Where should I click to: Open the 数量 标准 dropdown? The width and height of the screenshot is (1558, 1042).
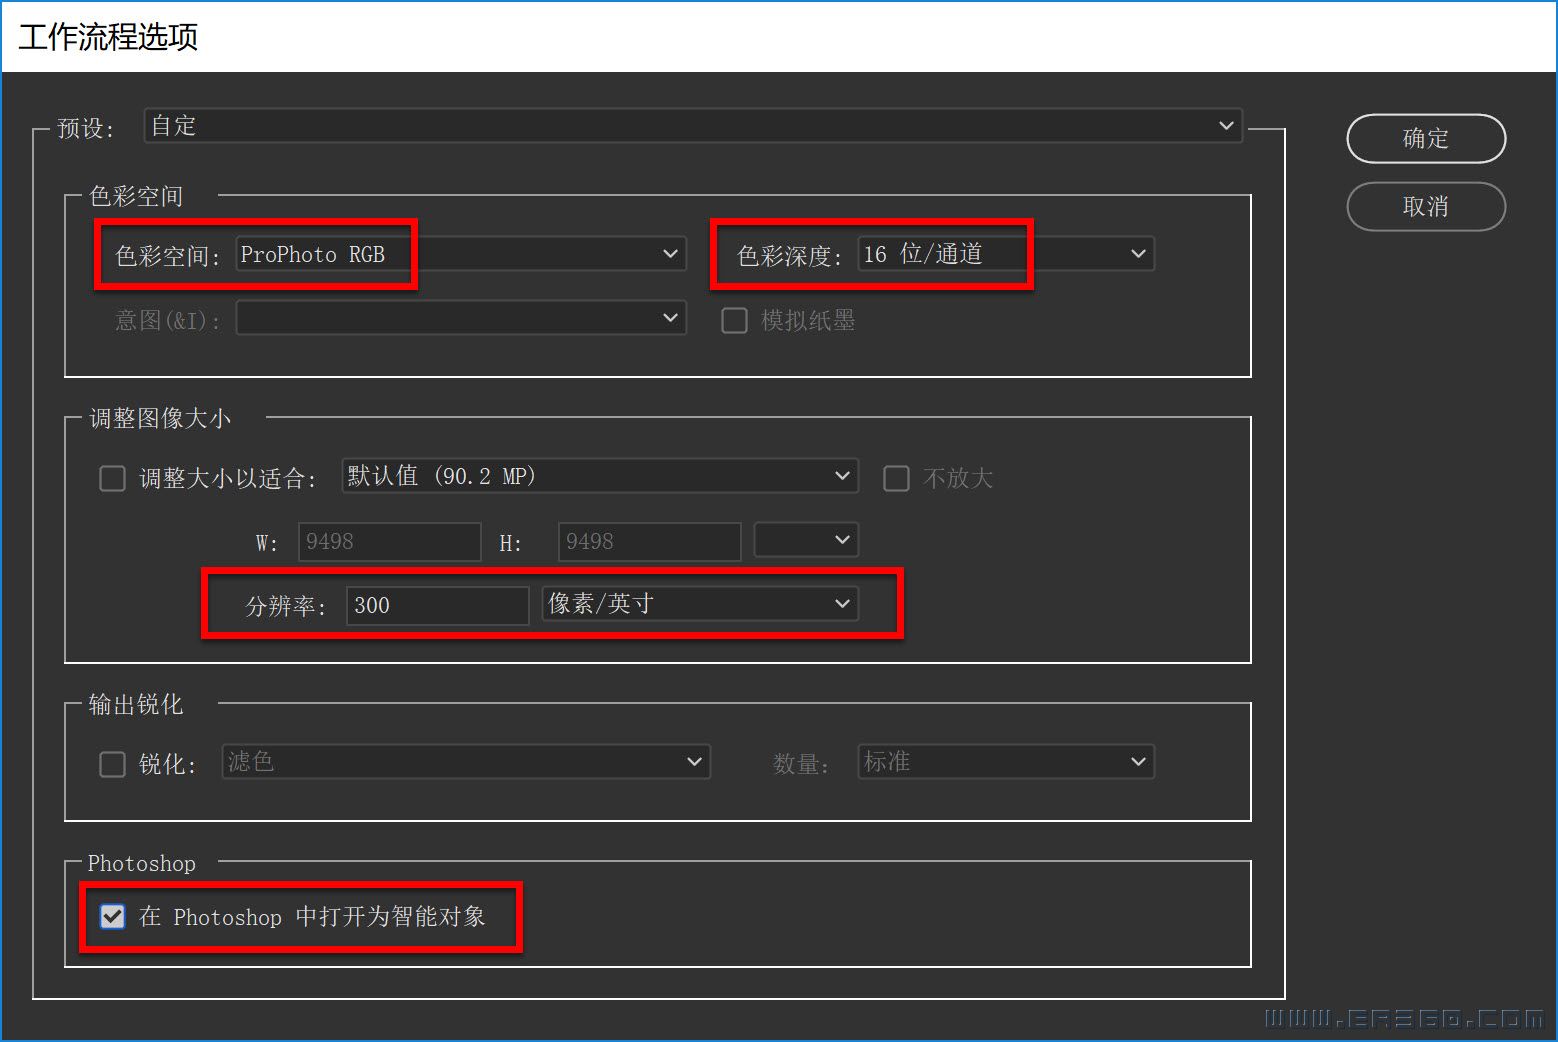point(1006,762)
